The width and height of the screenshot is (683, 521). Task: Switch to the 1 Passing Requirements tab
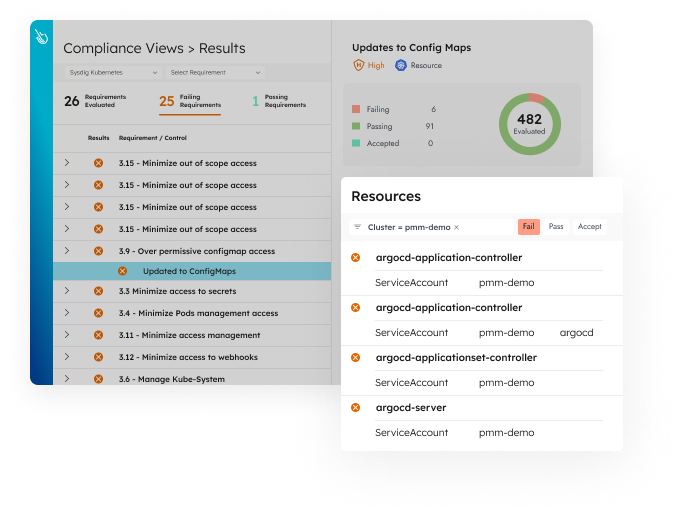click(x=279, y=101)
